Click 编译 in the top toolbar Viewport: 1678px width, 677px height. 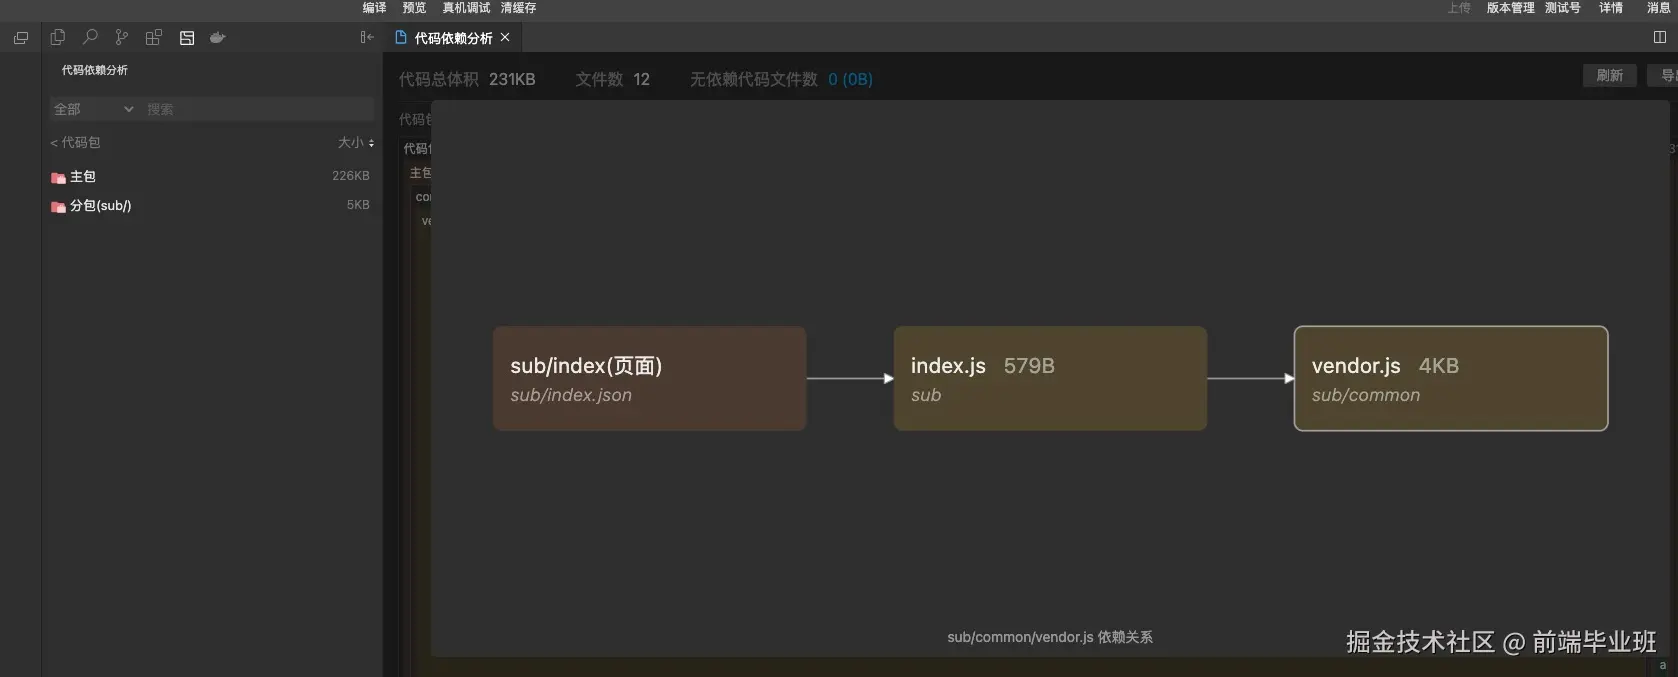[374, 8]
